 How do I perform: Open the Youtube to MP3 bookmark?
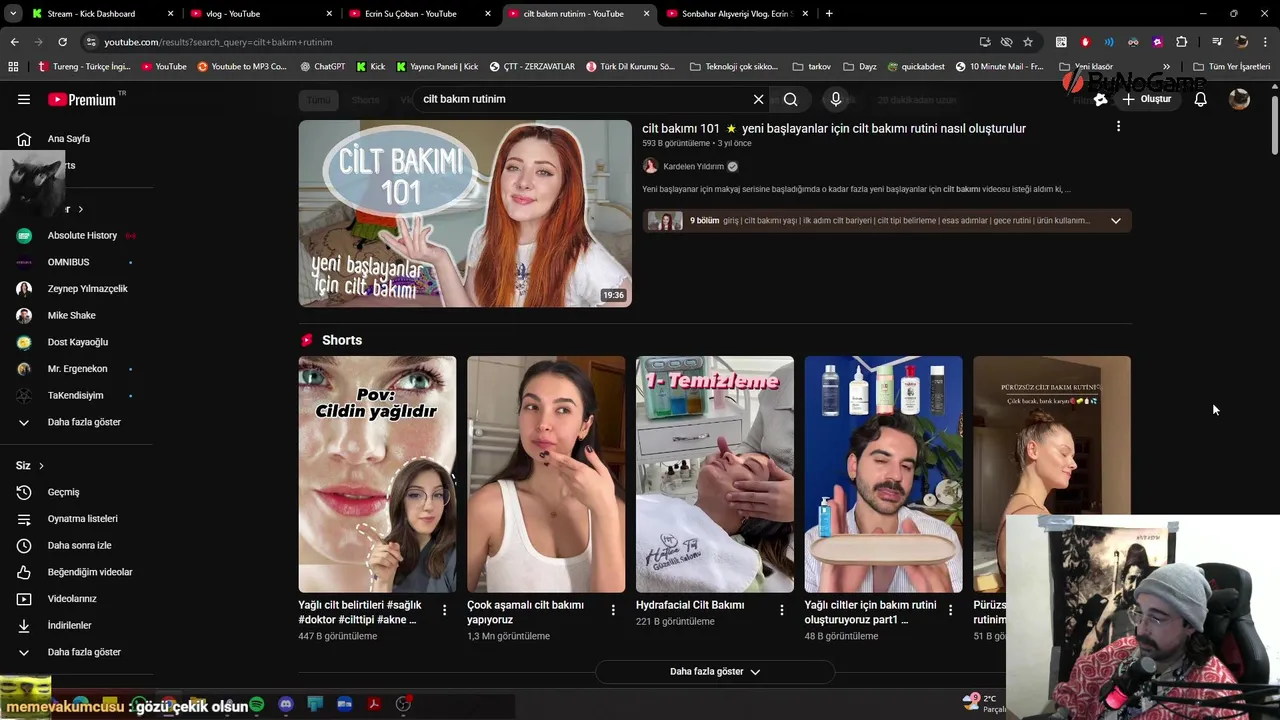point(242,67)
